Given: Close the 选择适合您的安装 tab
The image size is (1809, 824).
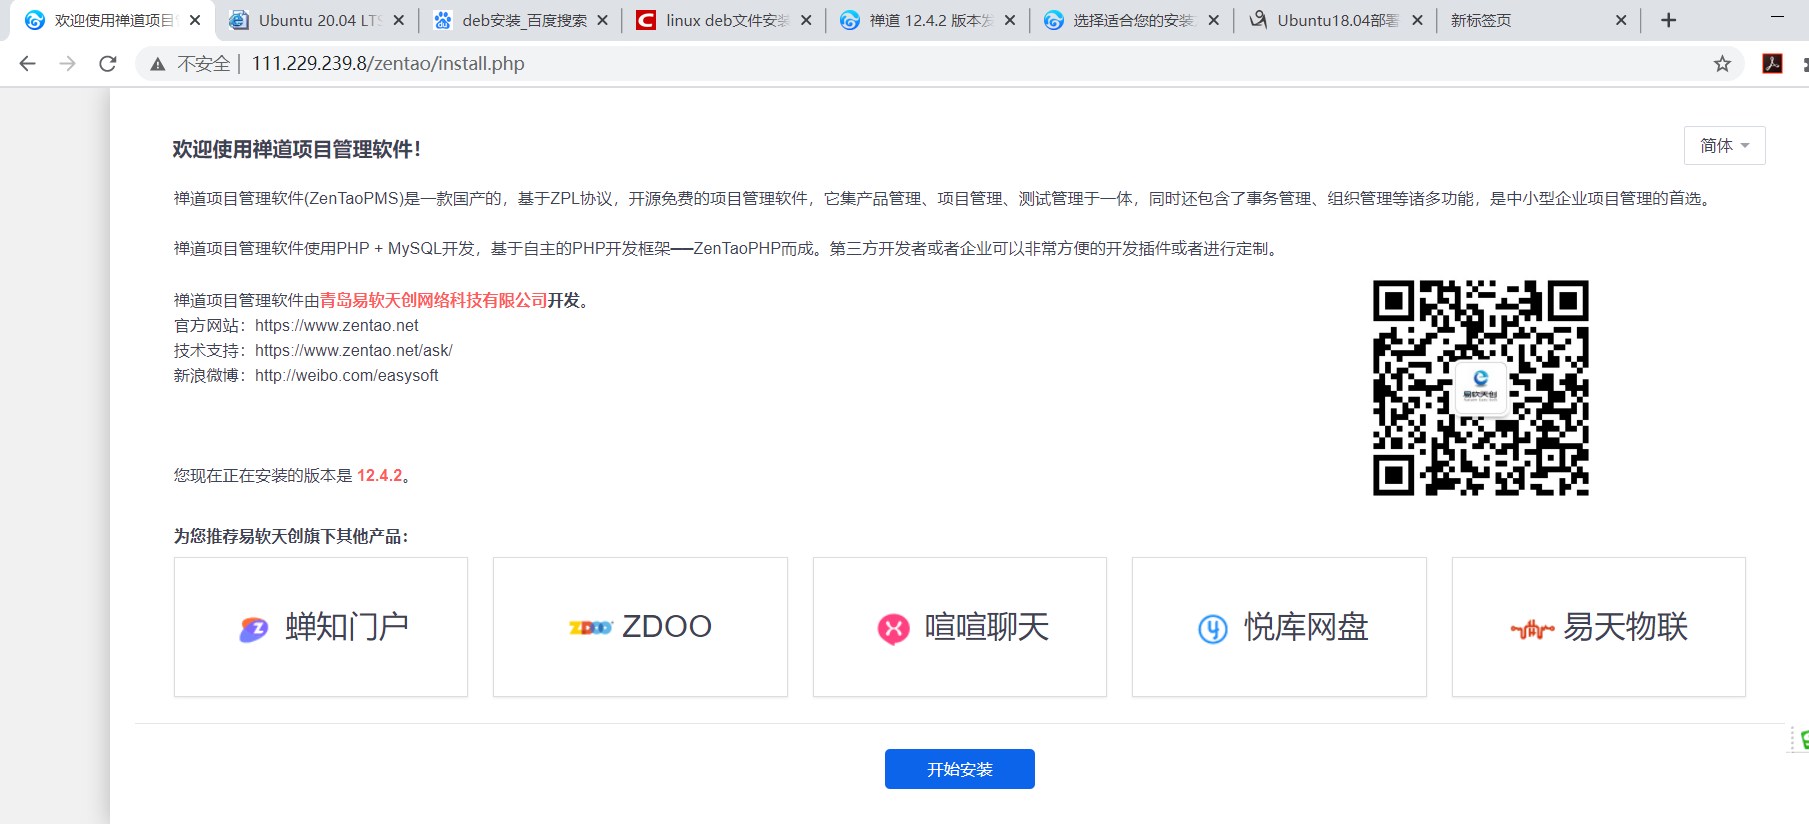Looking at the screenshot, I should pos(1213,20).
